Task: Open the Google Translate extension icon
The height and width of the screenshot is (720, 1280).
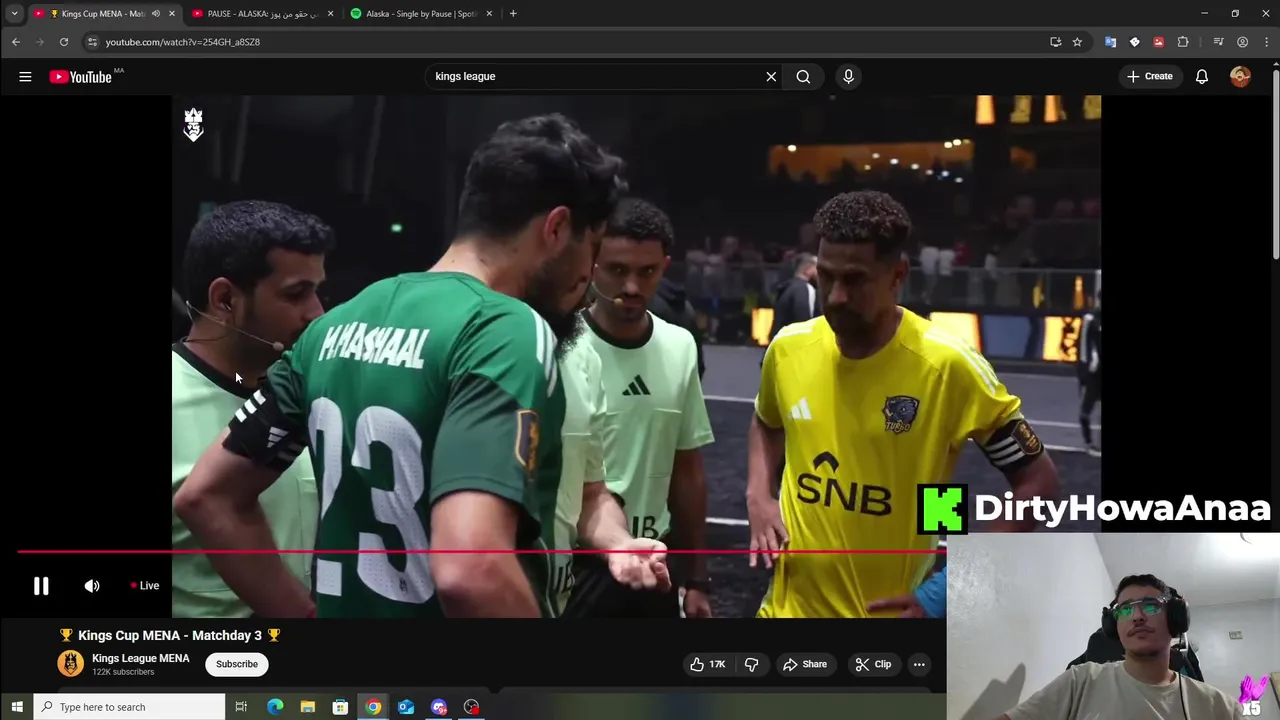Action: [1110, 42]
